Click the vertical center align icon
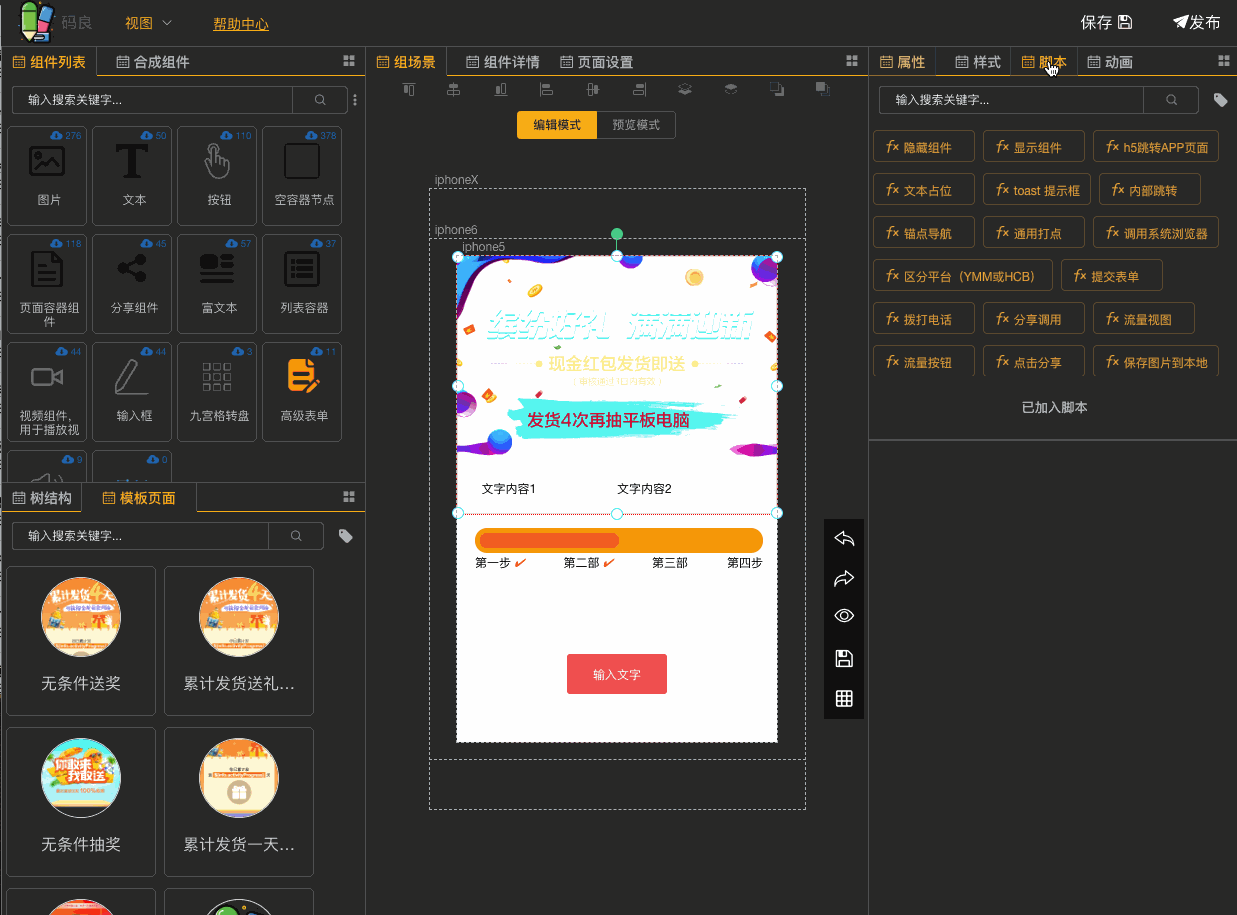Image resolution: width=1237 pixels, height=915 pixels. (x=592, y=89)
